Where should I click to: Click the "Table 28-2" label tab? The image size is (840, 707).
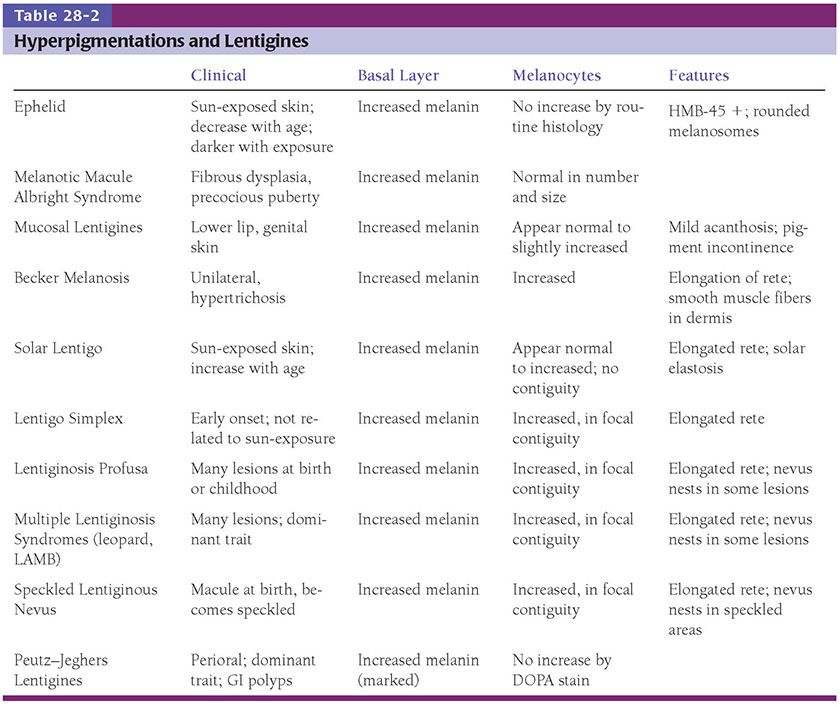tap(54, 15)
